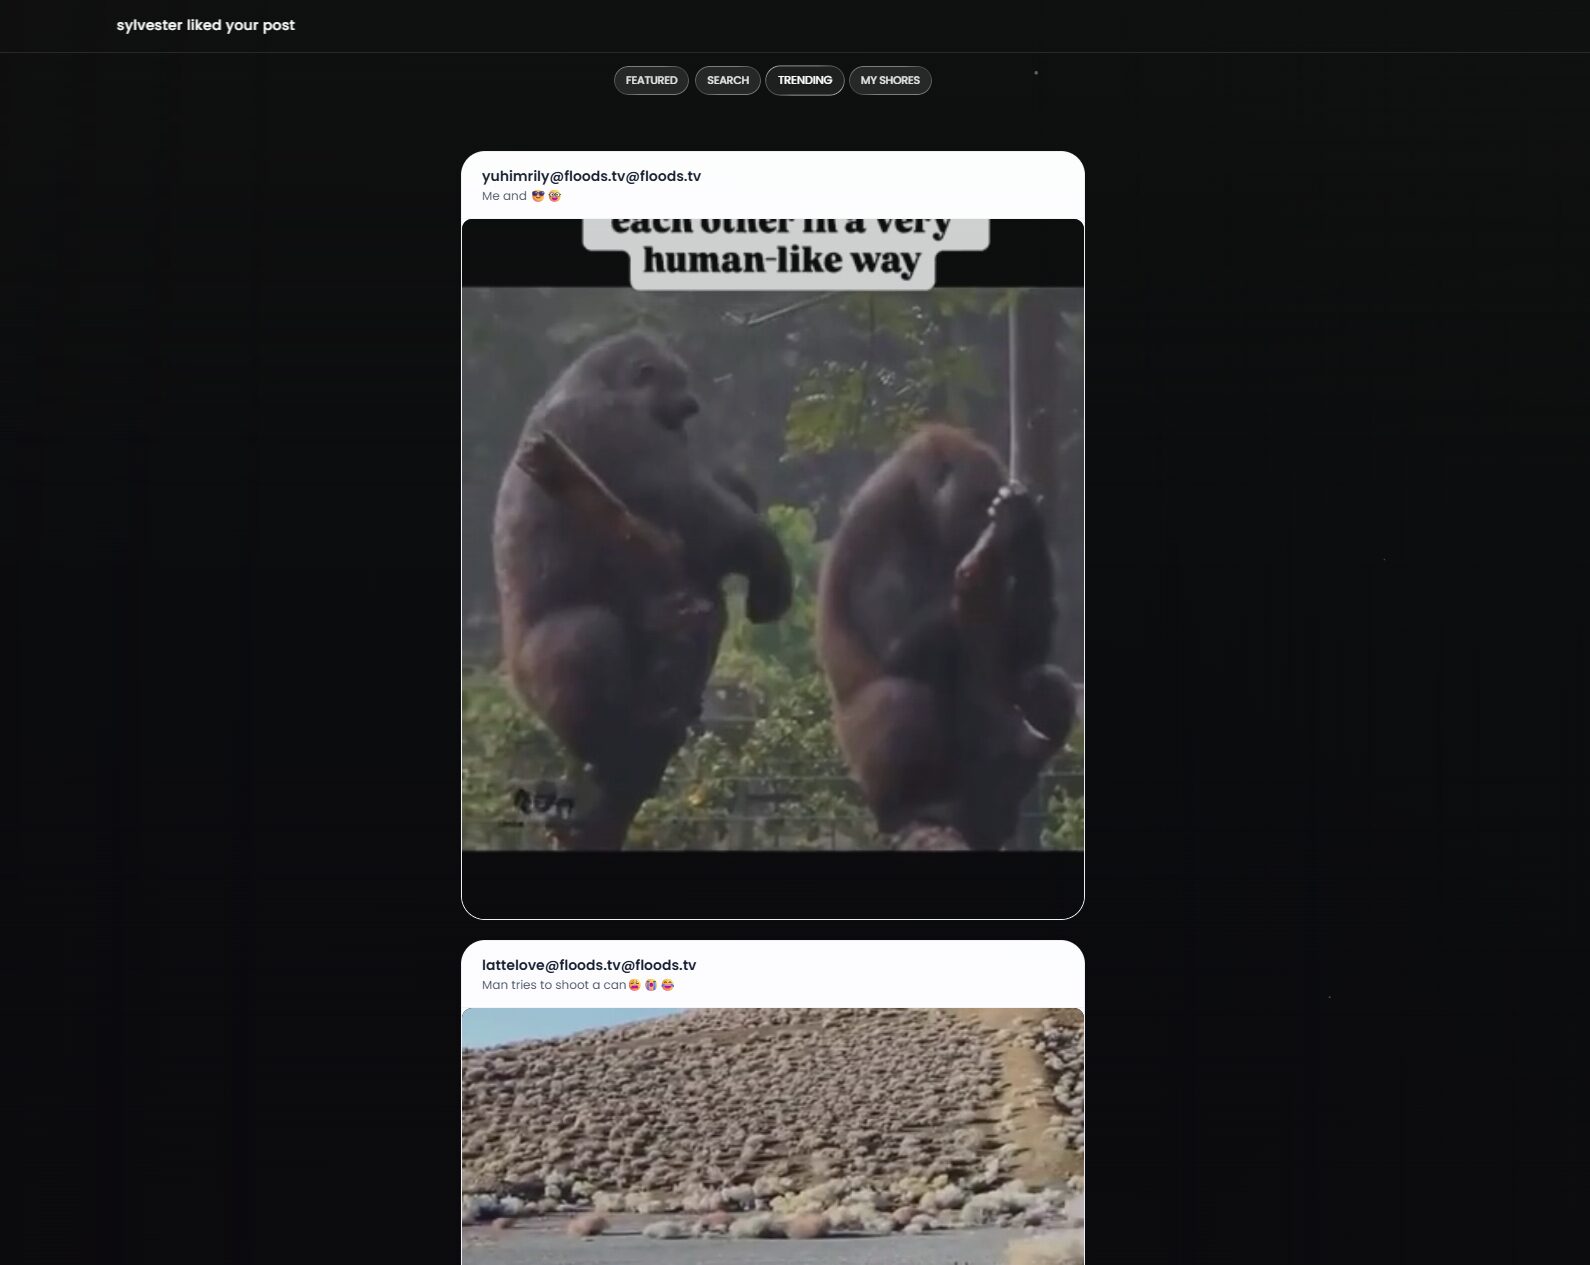
Task: Play the gorilla video post
Action: click(x=772, y=560)
